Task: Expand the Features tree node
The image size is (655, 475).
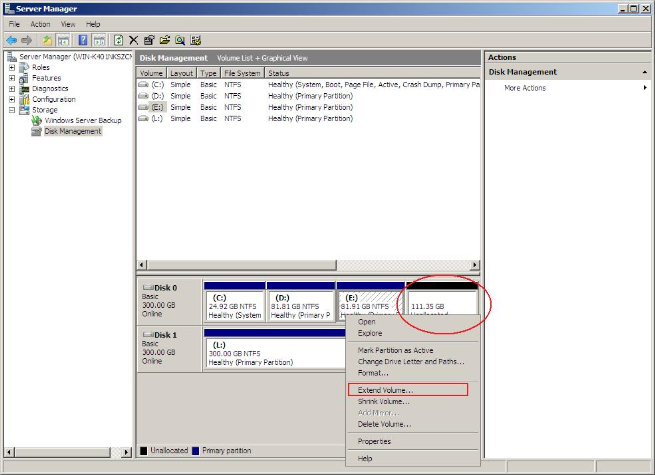Action: click(x=12, y=78)
